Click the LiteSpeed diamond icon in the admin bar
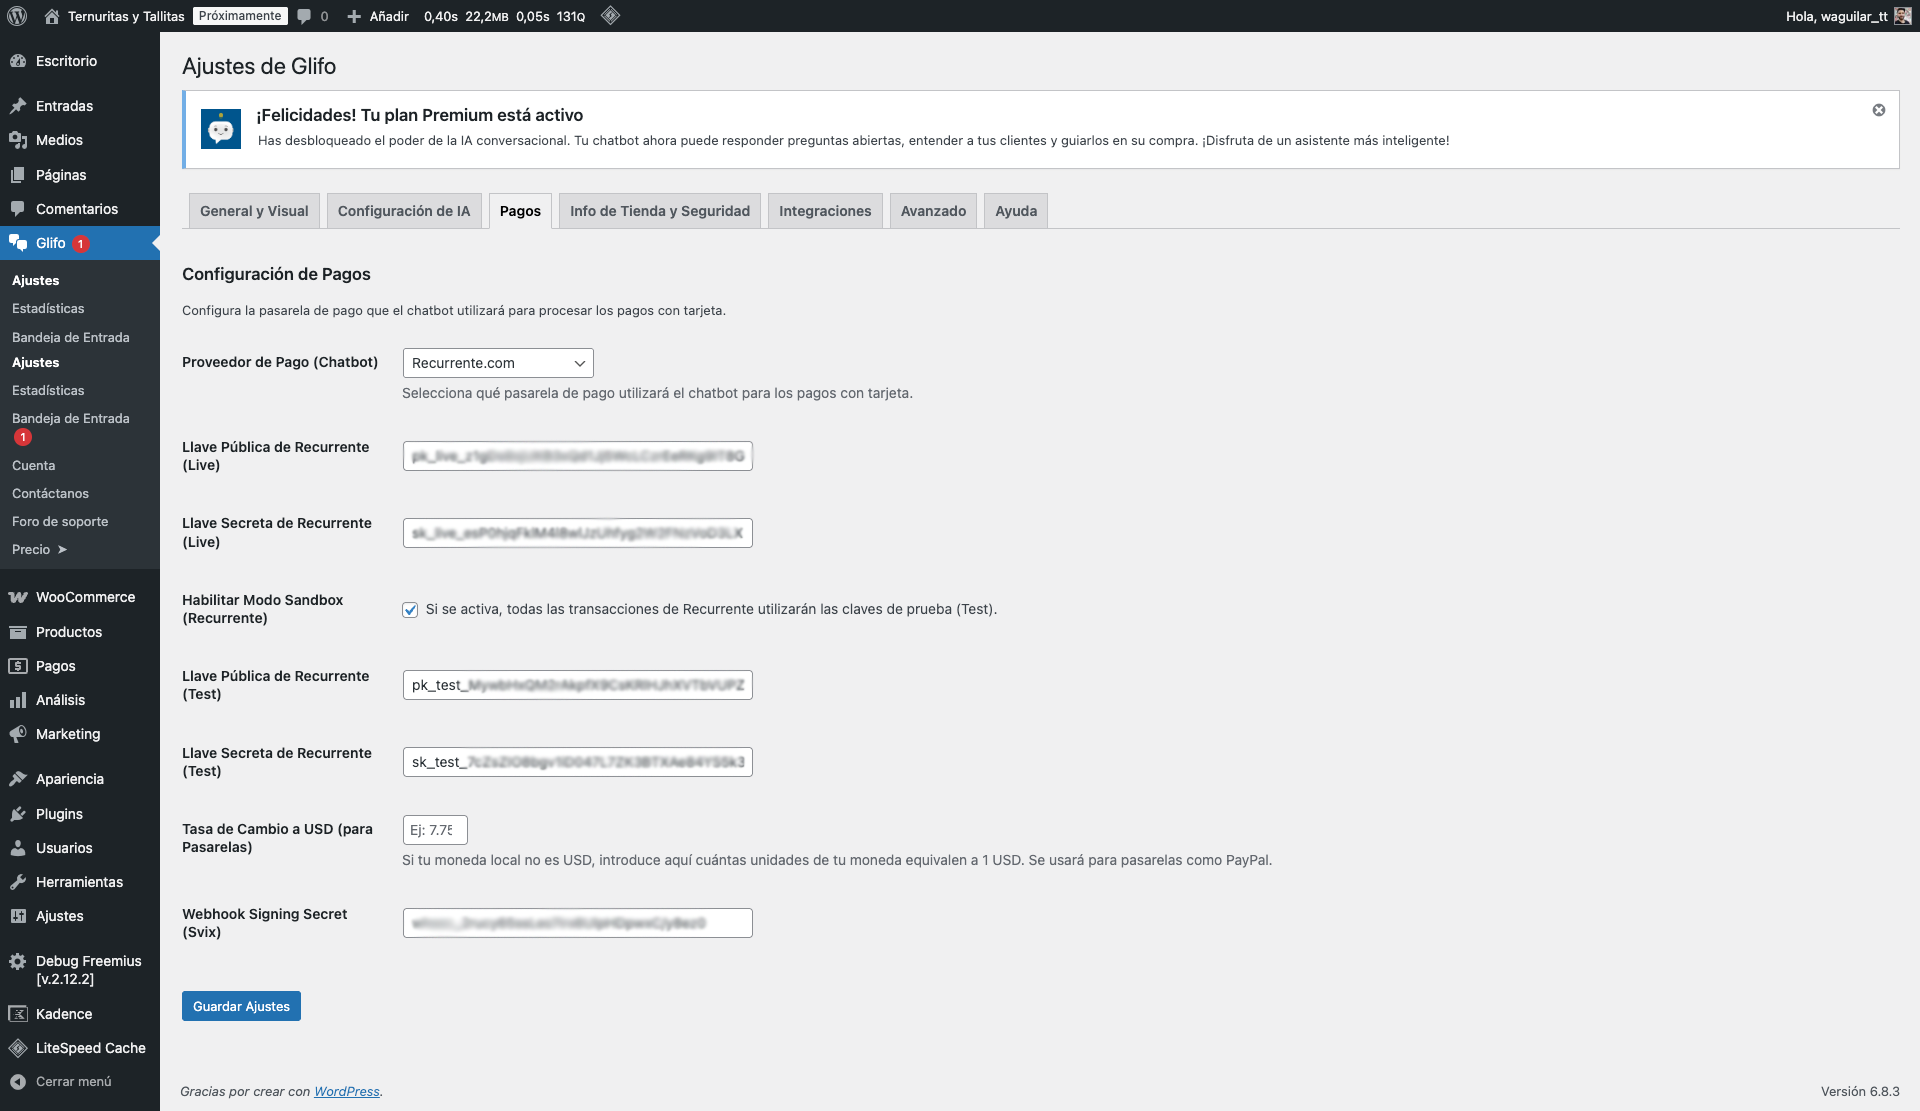 click(x=610, y=16)
